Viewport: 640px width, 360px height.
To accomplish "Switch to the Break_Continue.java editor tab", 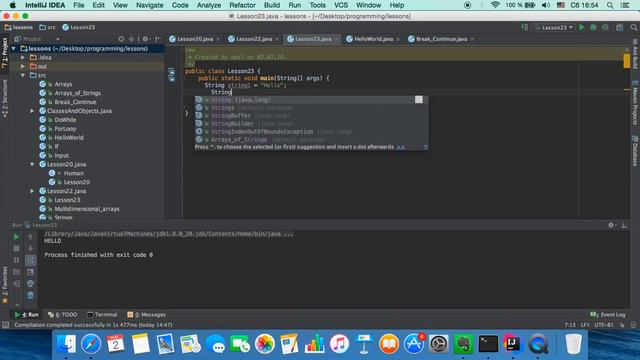I will pyautogui.click(x=441, y=39).
